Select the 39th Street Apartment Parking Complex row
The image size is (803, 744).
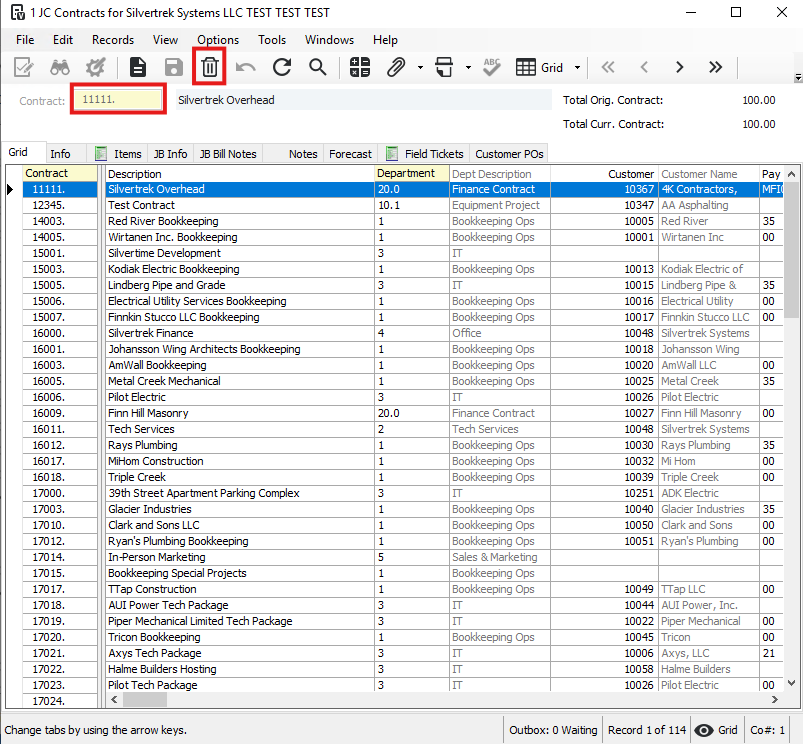(403, 493)
